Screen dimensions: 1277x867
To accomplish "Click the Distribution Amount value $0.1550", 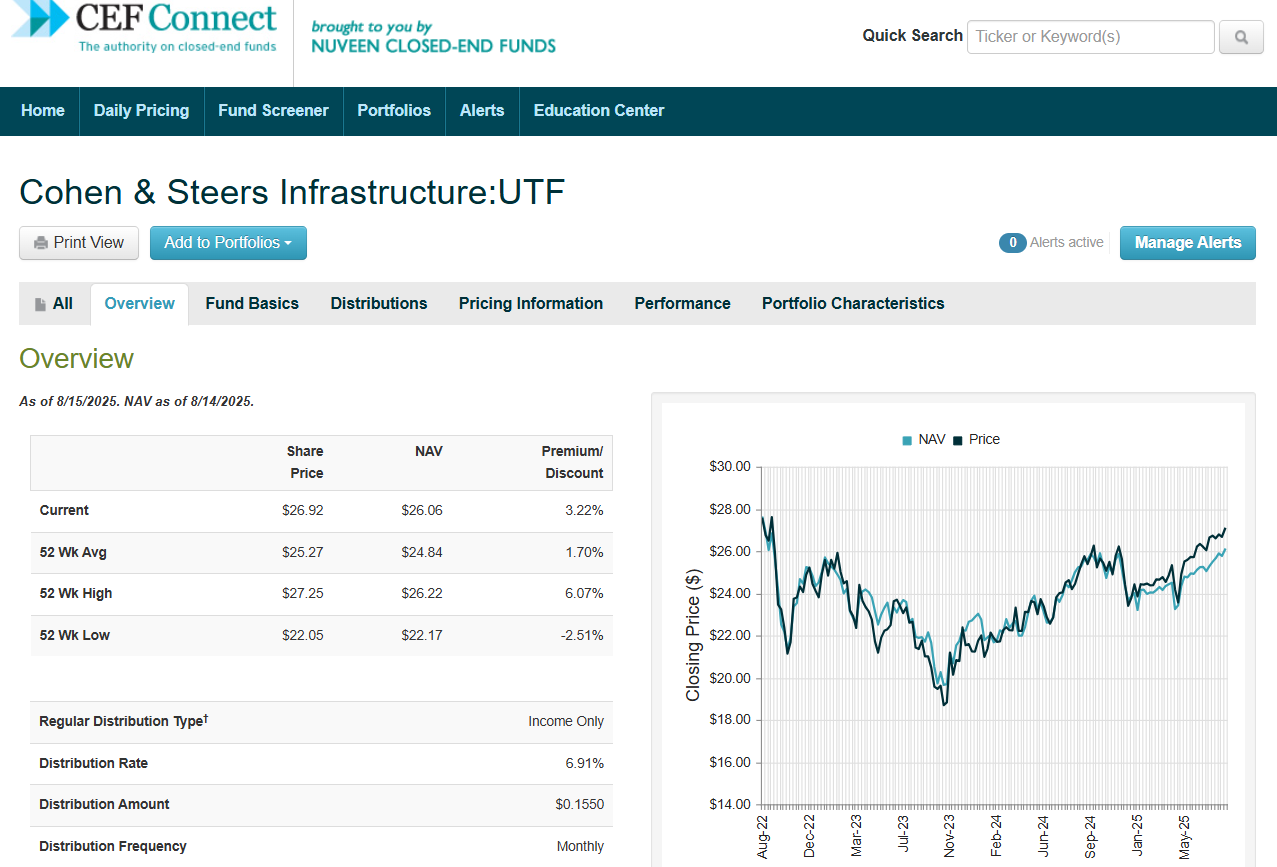I will tap(580, 805).
